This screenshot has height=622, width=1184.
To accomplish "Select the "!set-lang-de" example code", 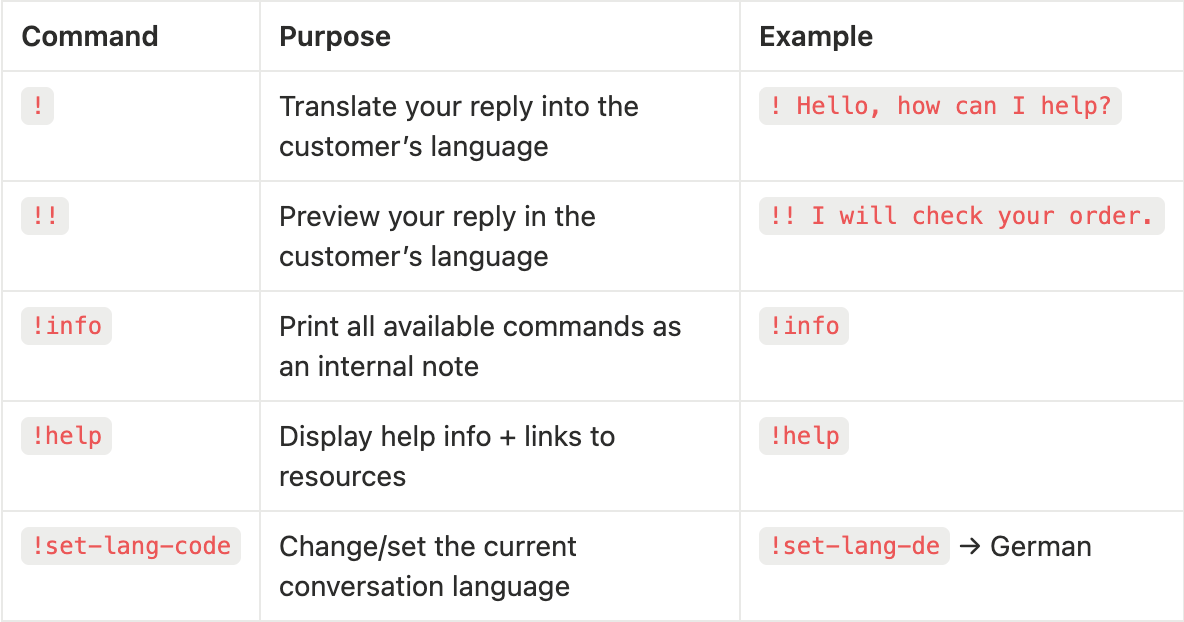I will (854, 546).
